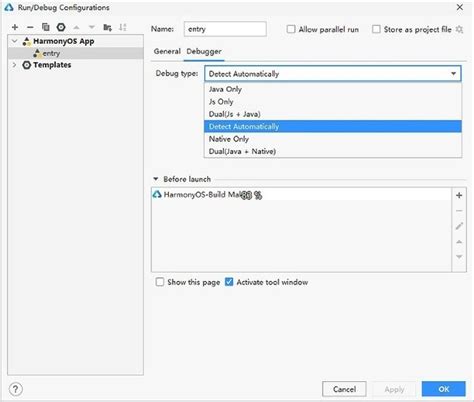The image size is (474, 402).
Task: Remove configuration with minus icon
Action: coord(30,27)
